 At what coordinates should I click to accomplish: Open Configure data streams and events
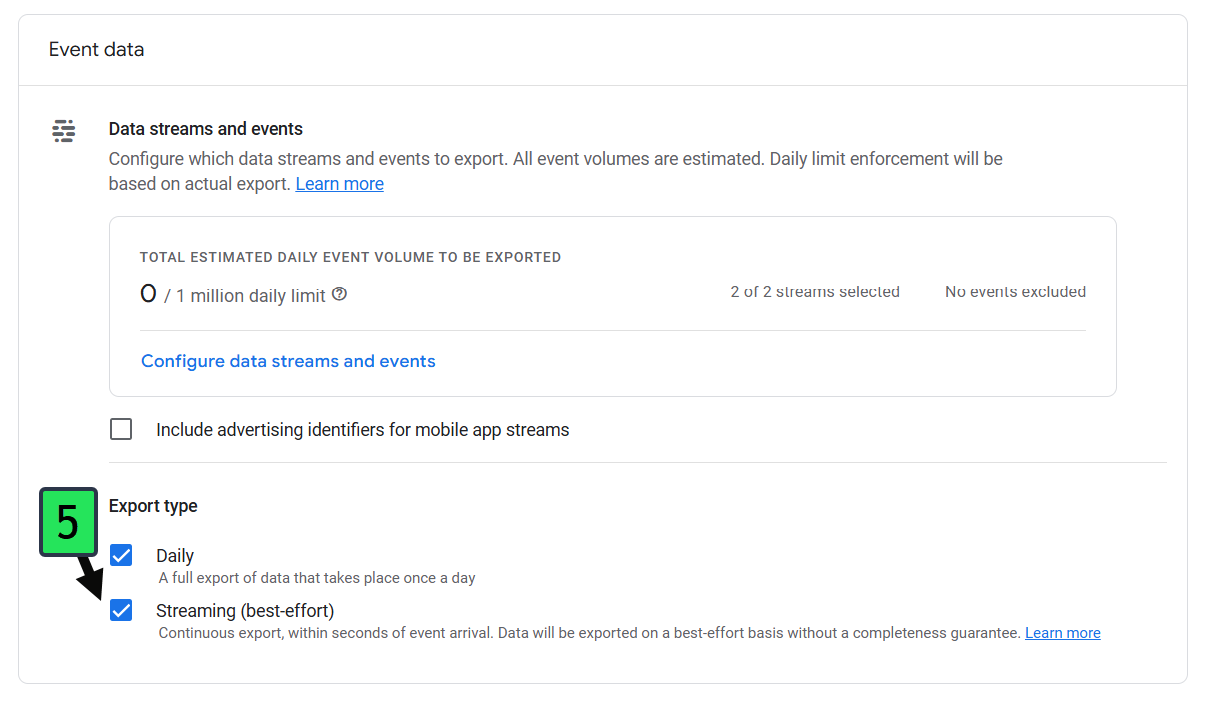(288, 361)
